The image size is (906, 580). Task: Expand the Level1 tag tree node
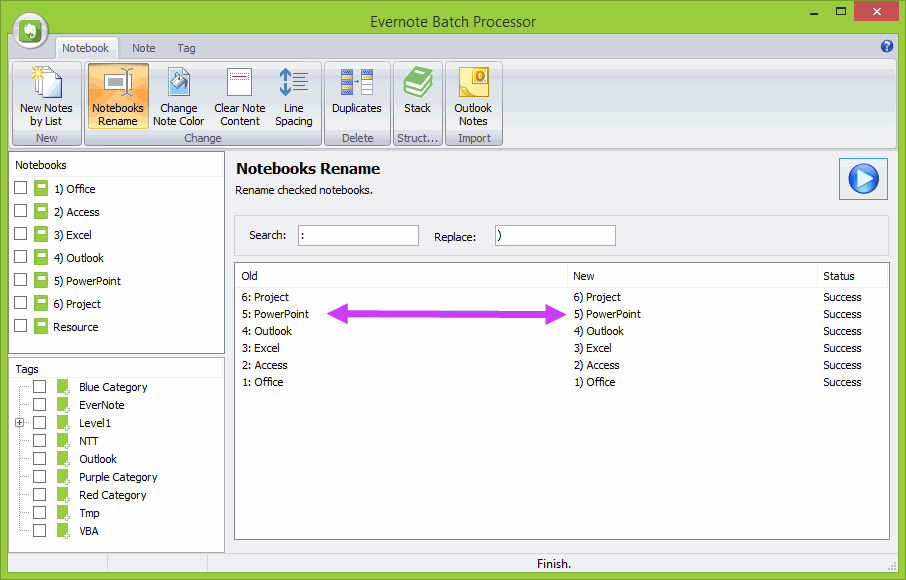tap(20, 423)
